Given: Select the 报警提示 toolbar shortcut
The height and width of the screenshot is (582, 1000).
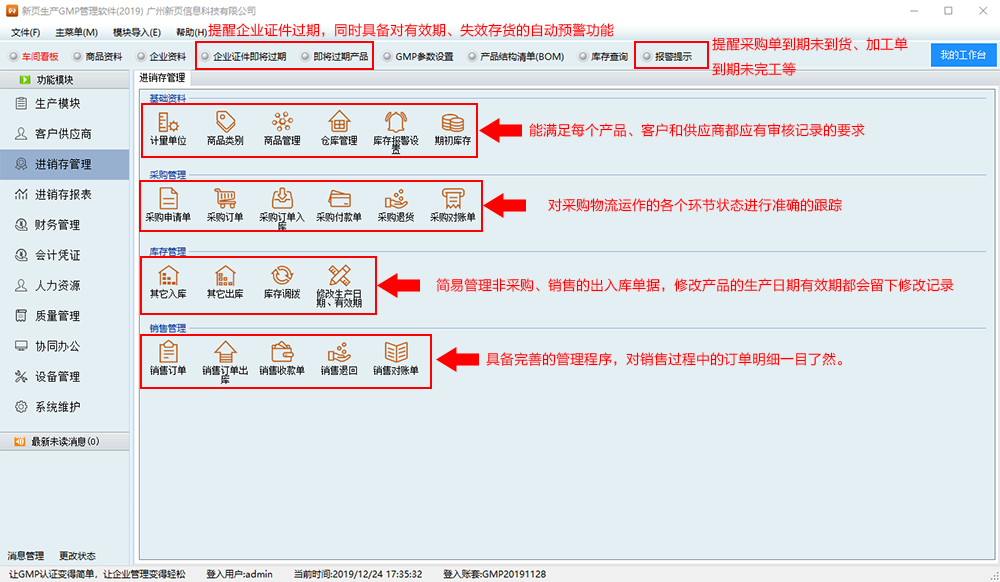Looking at the screenshot, I should coord(672,57).
